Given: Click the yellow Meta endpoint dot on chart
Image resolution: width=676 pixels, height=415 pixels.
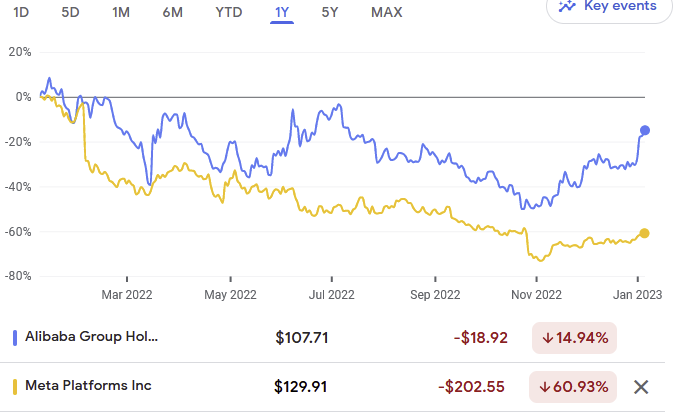Looking at the screenshot, I should pos(644,233).
